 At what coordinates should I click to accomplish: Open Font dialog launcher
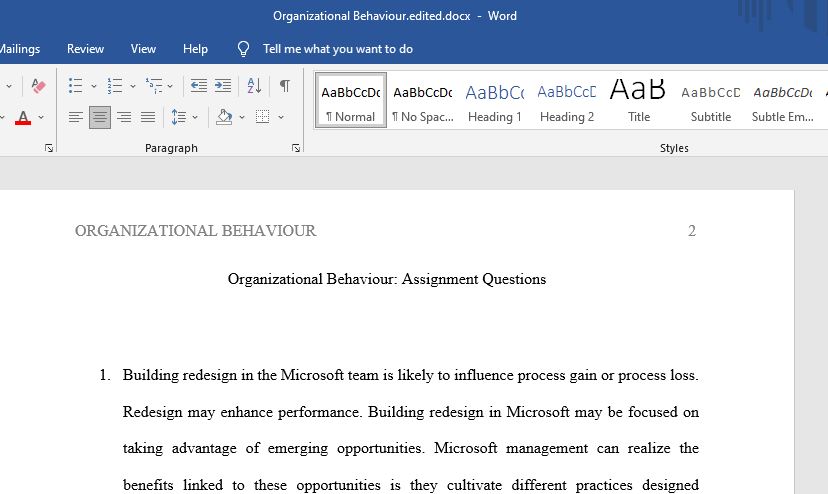[x=49, y=148]
